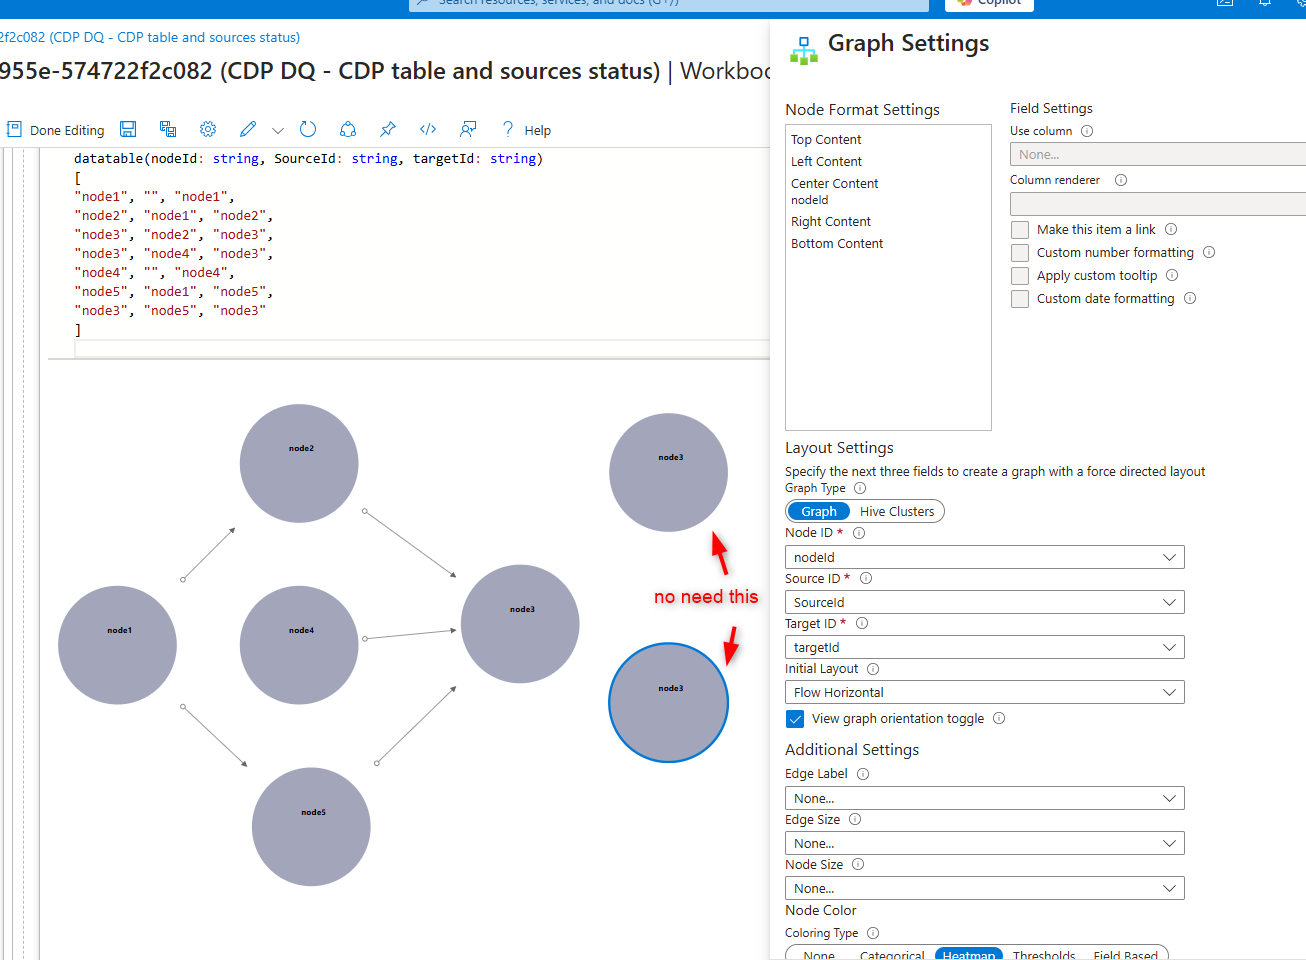This screenshot has height=960, width=1306.
Task: Open the Source ID dropdown
Action: click(x=985, y=602)
